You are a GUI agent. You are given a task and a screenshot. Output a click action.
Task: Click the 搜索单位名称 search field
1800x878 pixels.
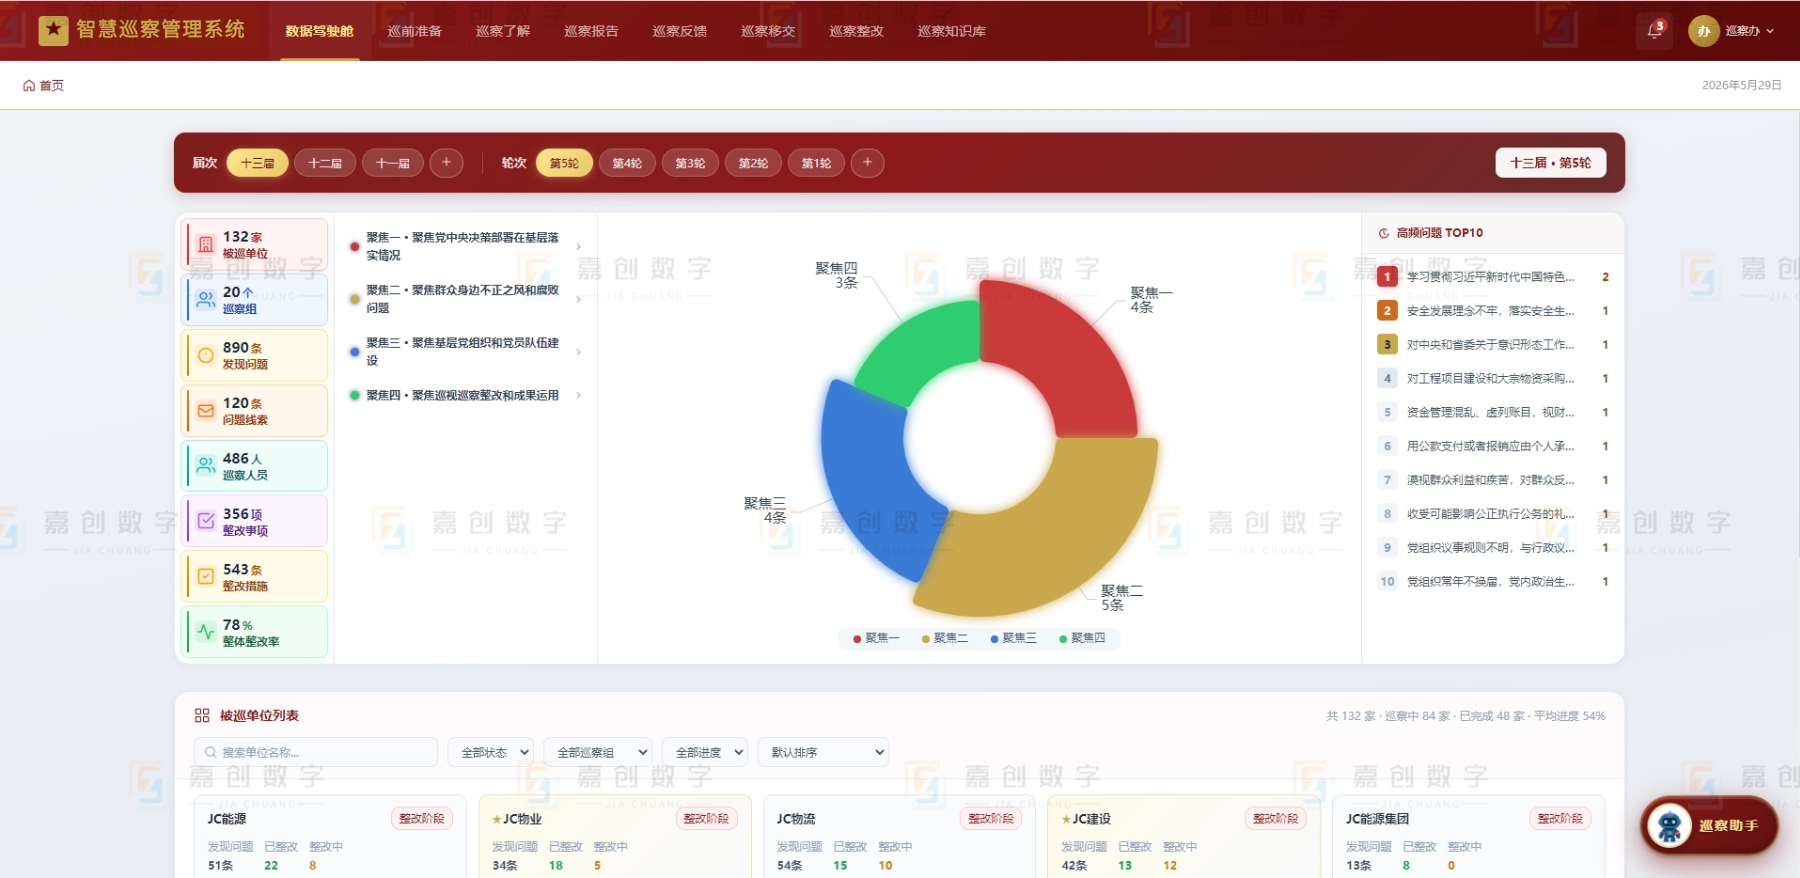point(316,752)
